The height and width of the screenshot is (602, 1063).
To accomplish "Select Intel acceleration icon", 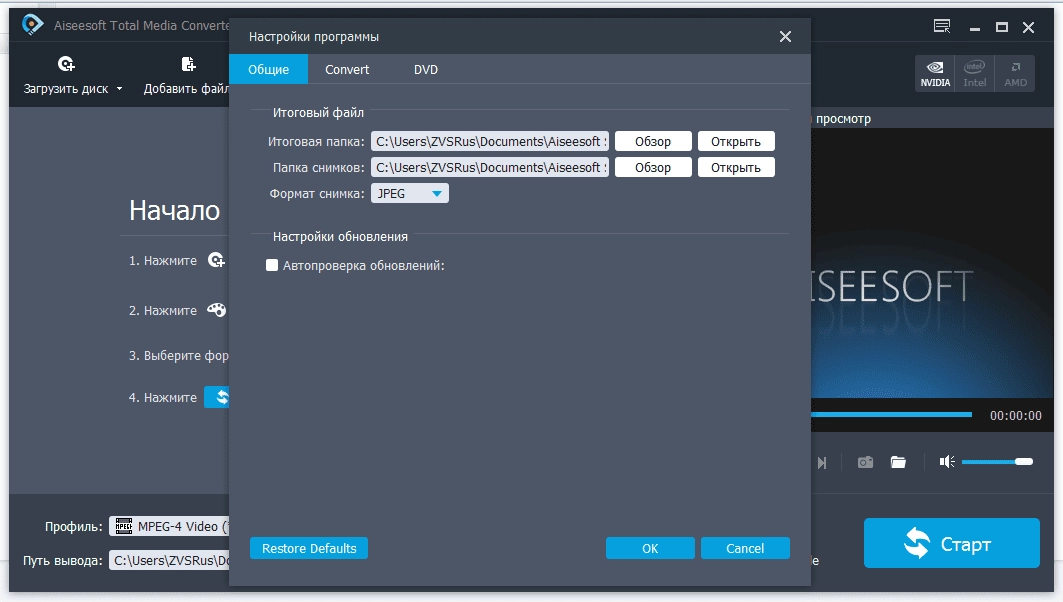I will [x=974, y=74].
